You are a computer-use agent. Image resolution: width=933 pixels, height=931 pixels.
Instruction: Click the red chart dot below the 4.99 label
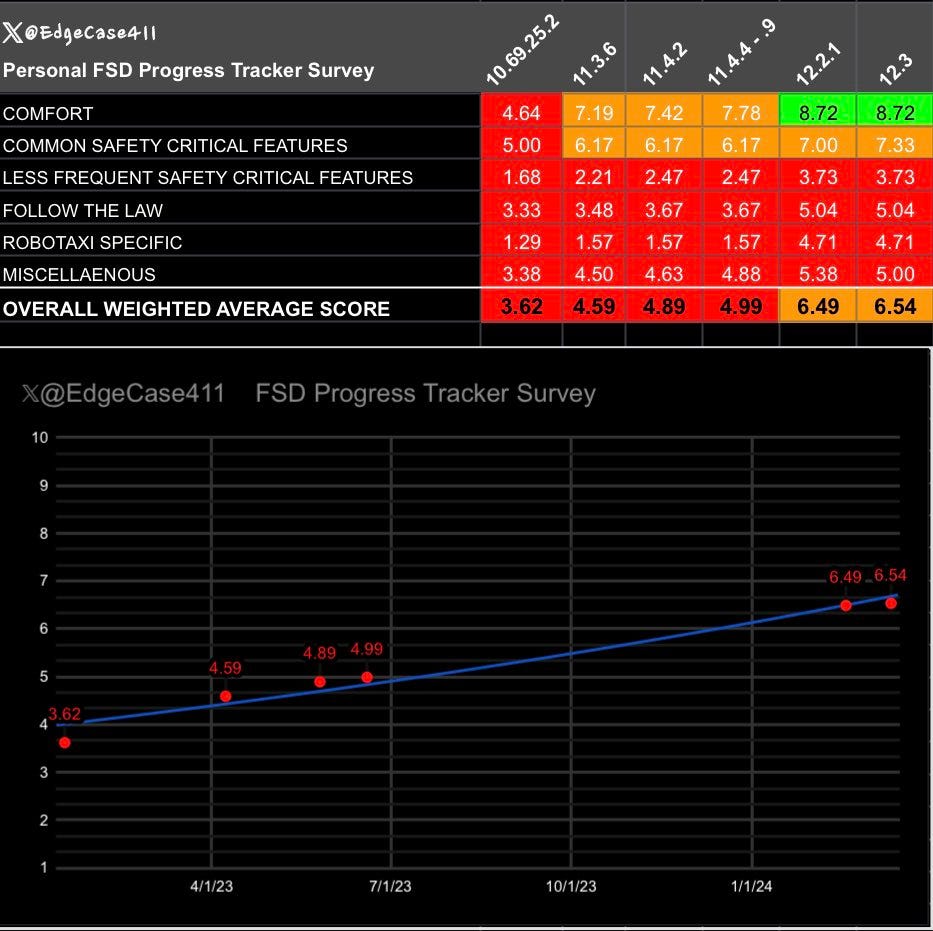pos(367,677)
